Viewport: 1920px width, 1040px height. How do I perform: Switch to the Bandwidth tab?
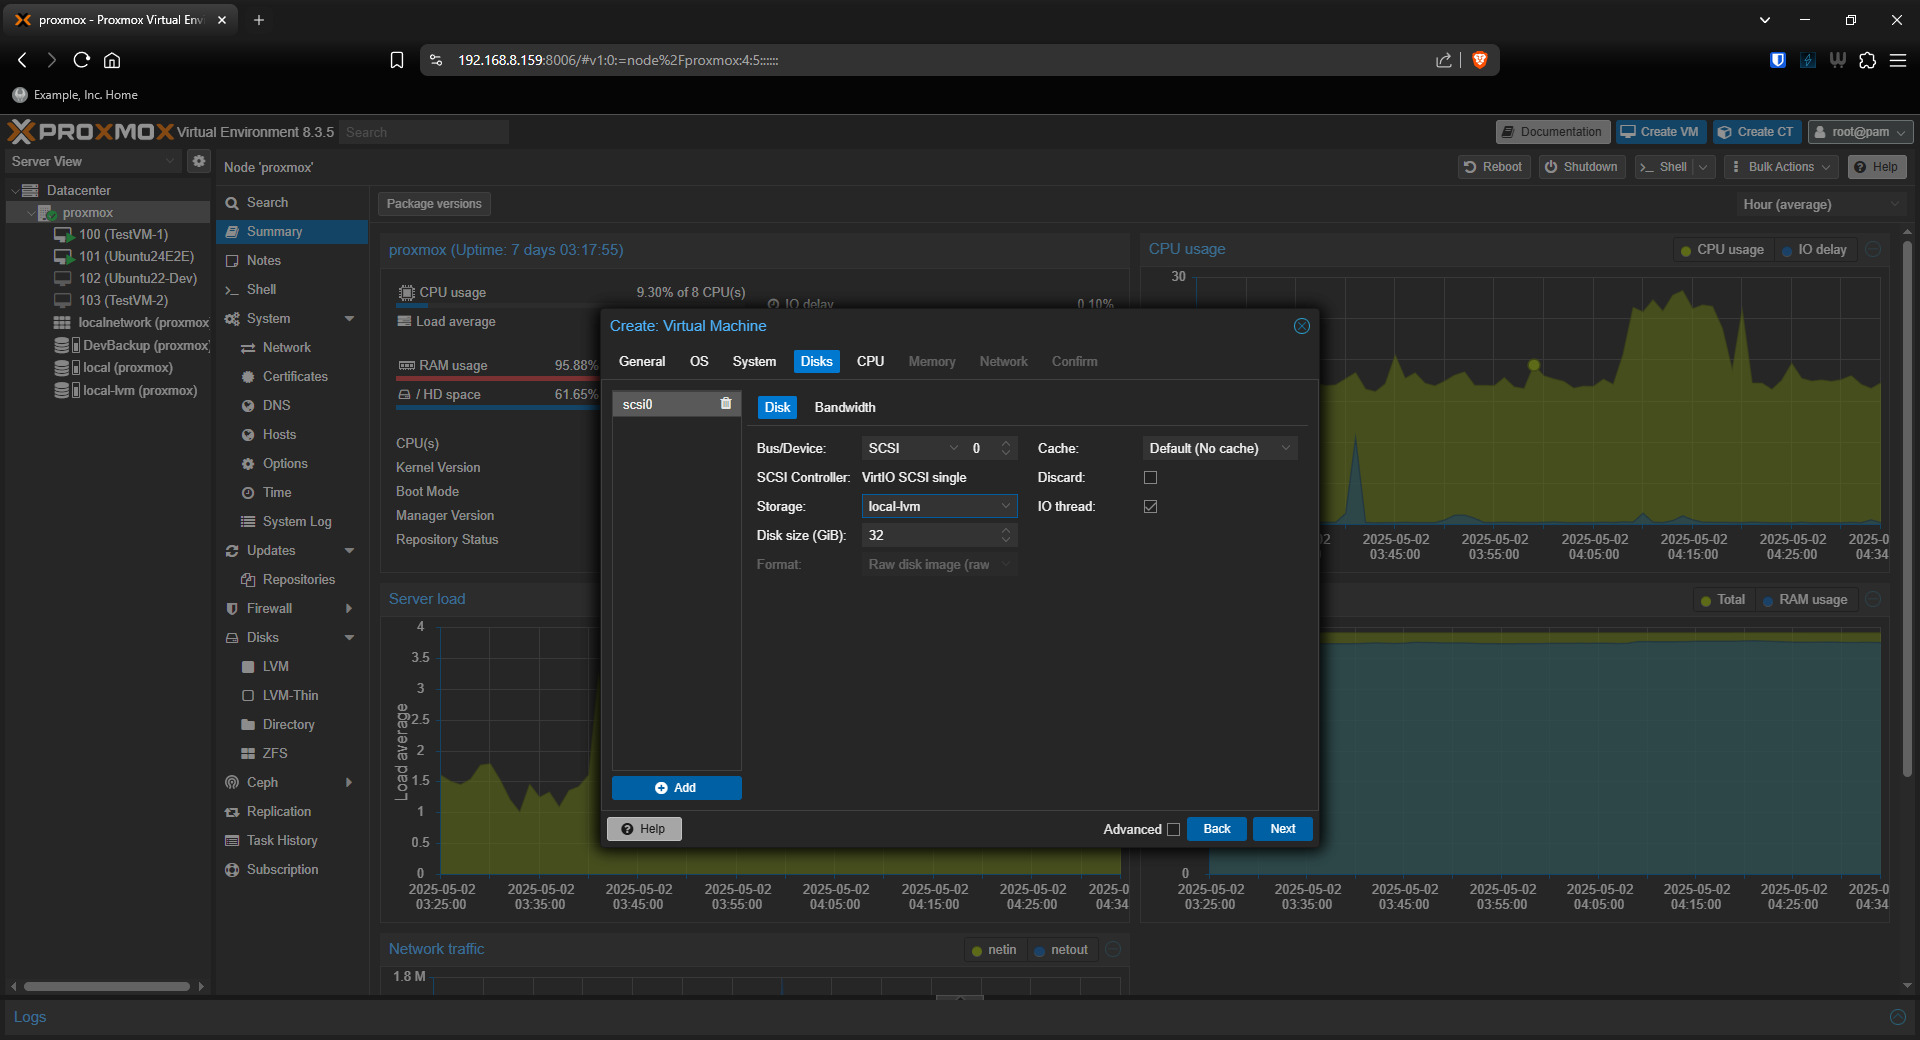(x=844, y=408)
